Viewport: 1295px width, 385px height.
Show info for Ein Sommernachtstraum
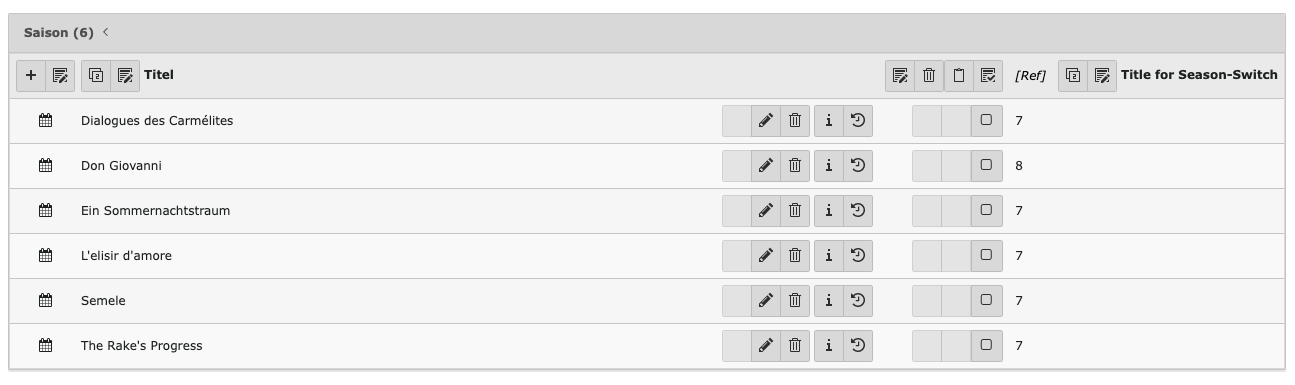pos(829,211)
